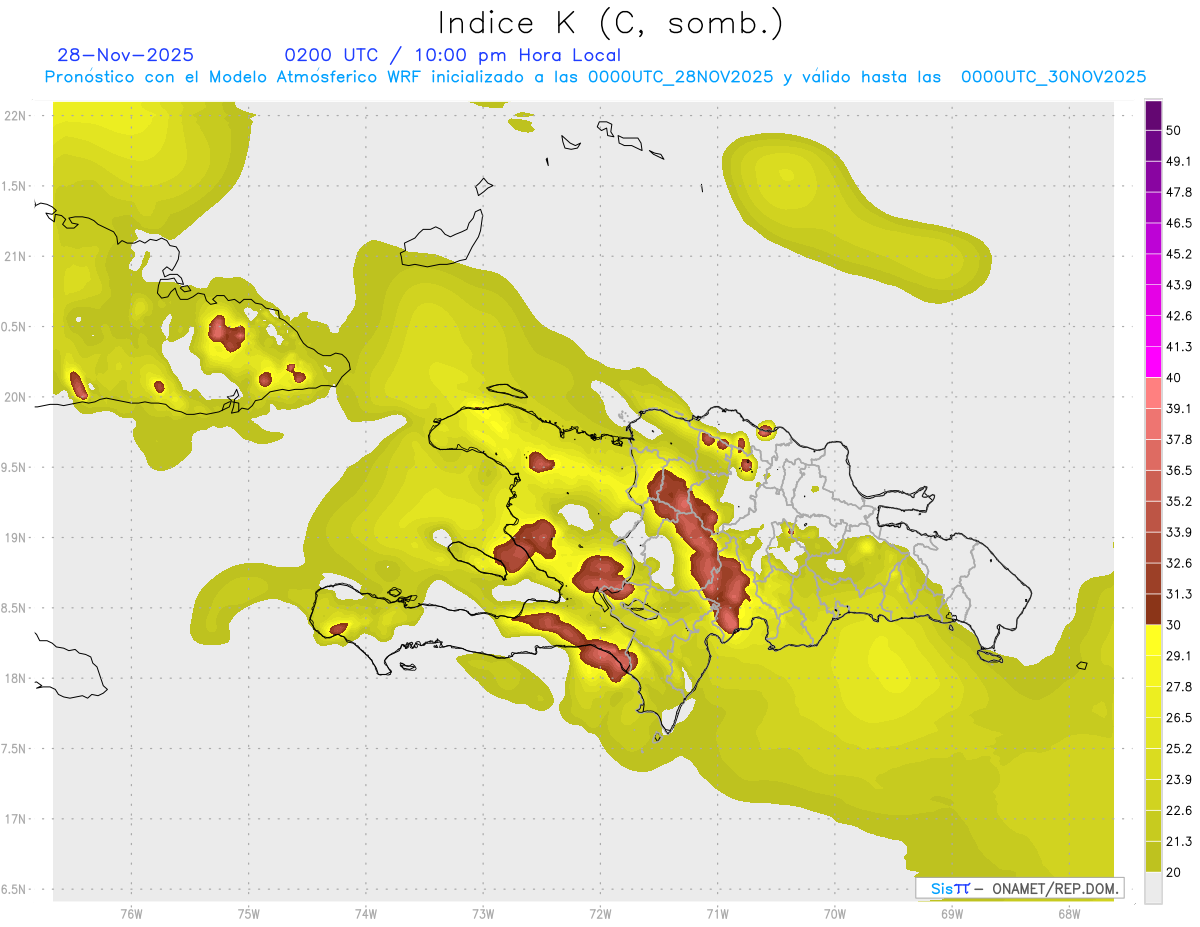Click the colorbar value '22.6'
This screenshot has width=1200, height=927.
1179,811
